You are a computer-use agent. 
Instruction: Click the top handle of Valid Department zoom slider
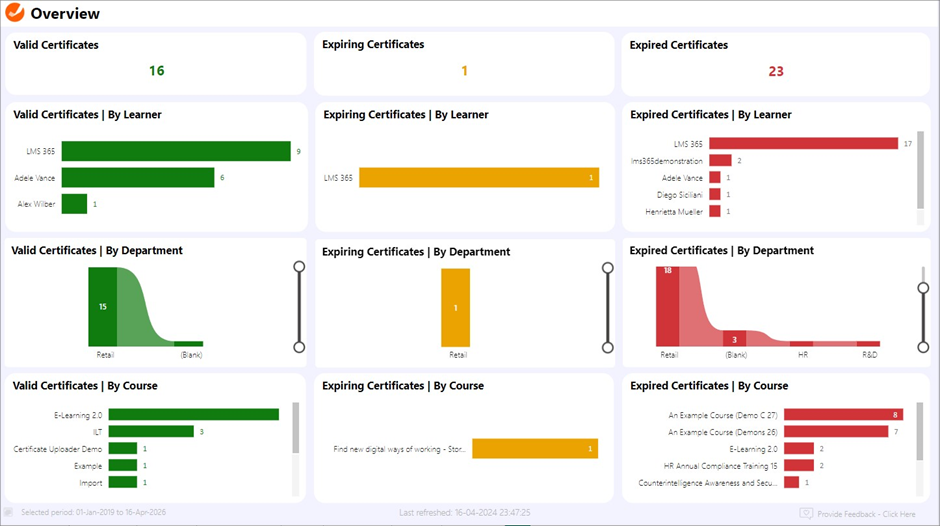[299, 267]
